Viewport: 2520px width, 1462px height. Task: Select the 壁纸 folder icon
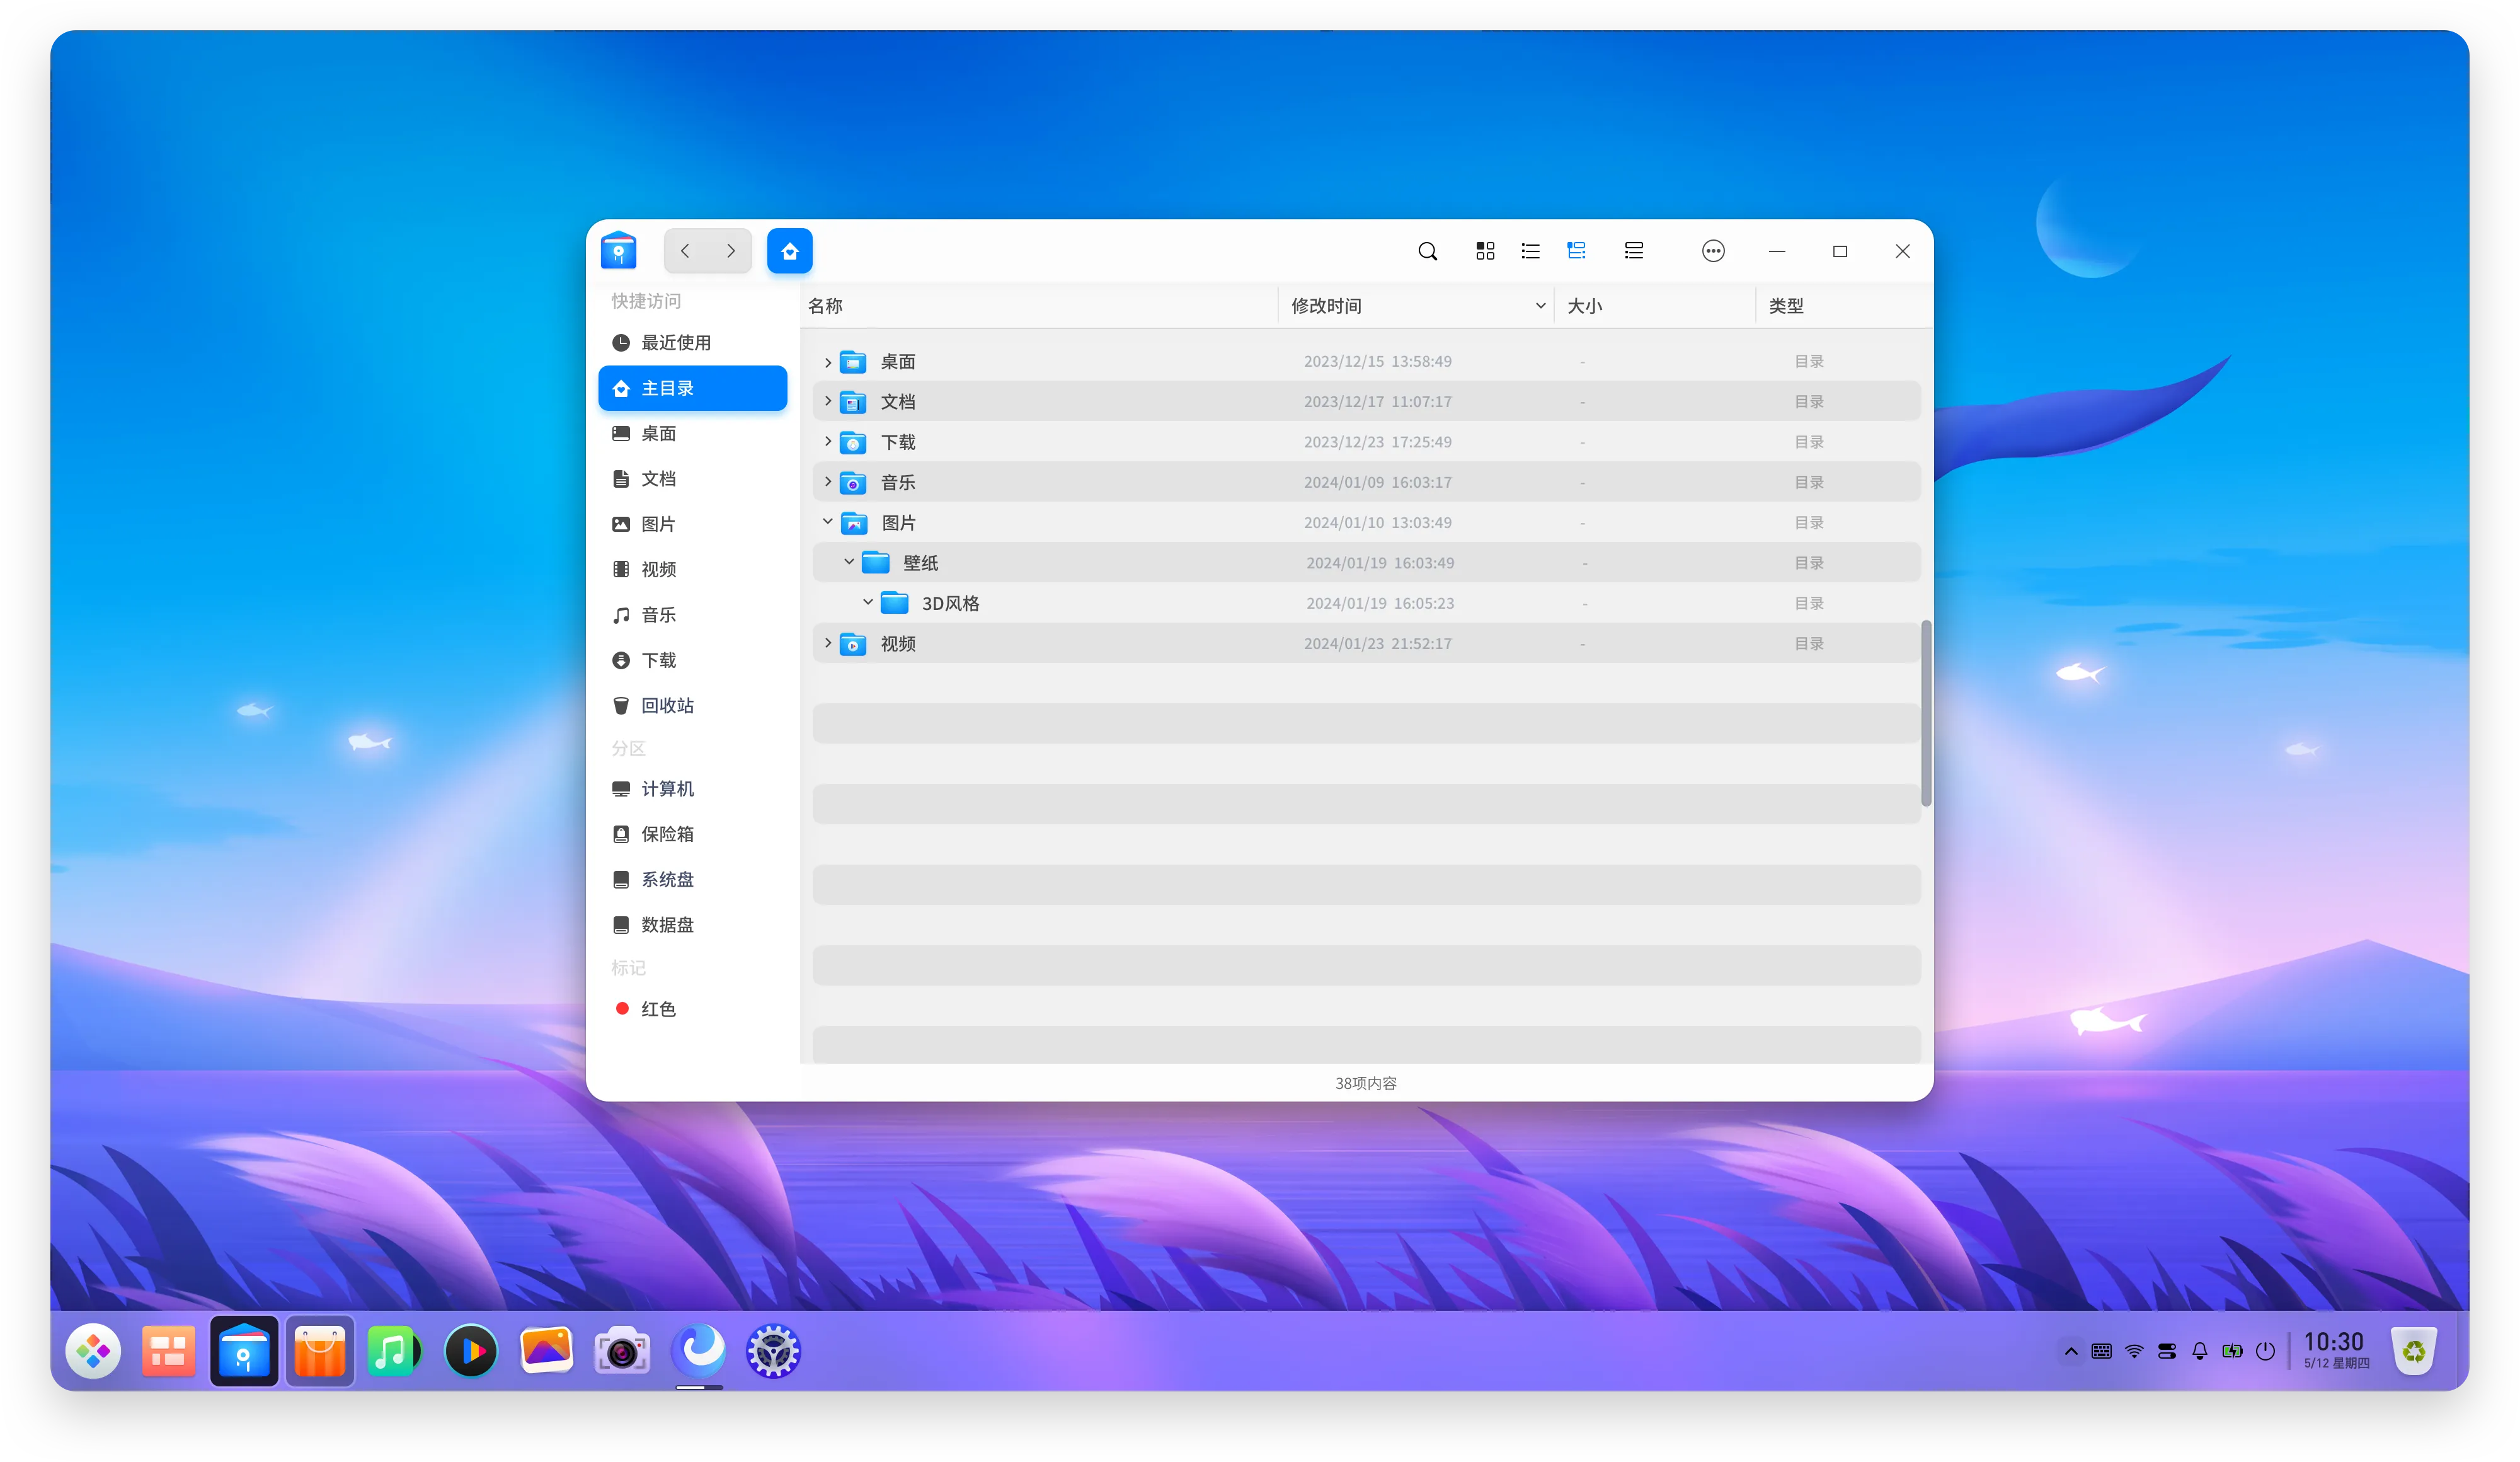876,563
